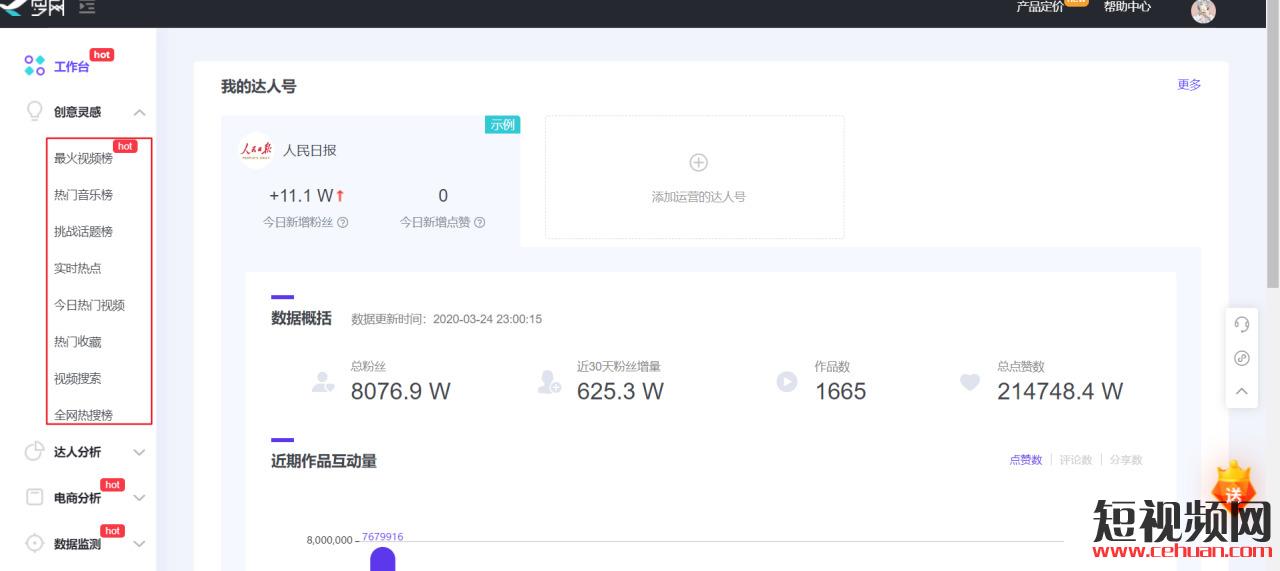This screenshot has height=571, width=1280.
Task: Select 点赞数 chart metric
Action: click(x=1025, y=460)
